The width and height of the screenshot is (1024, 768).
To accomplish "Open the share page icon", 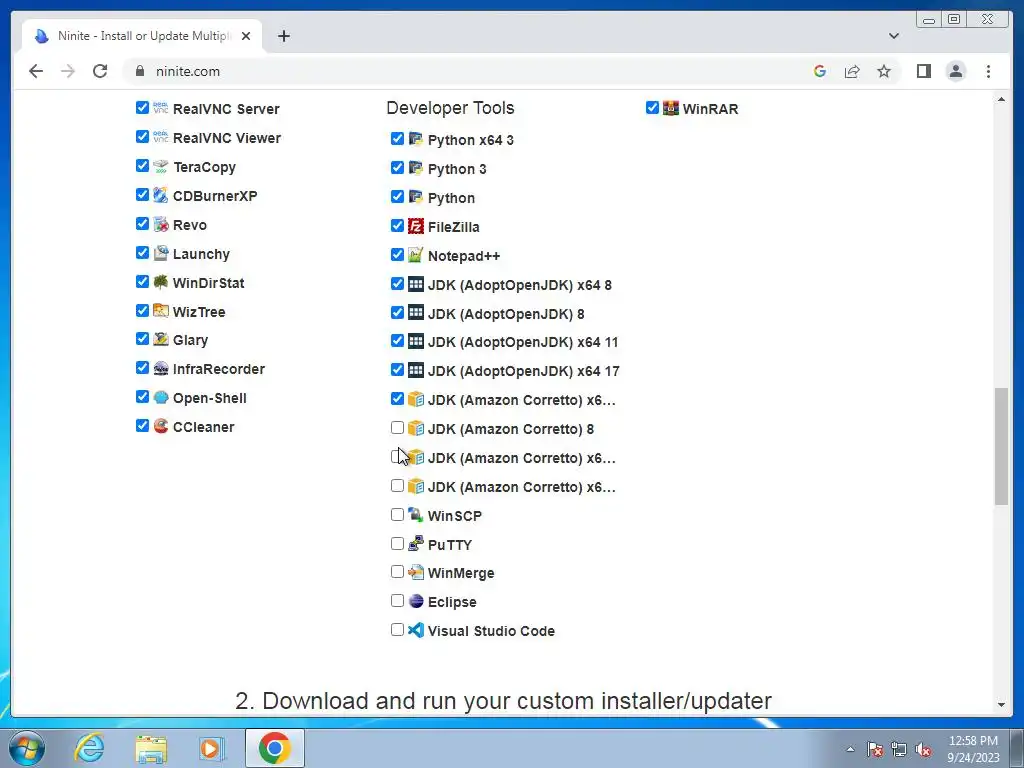I will pos(852,71).
